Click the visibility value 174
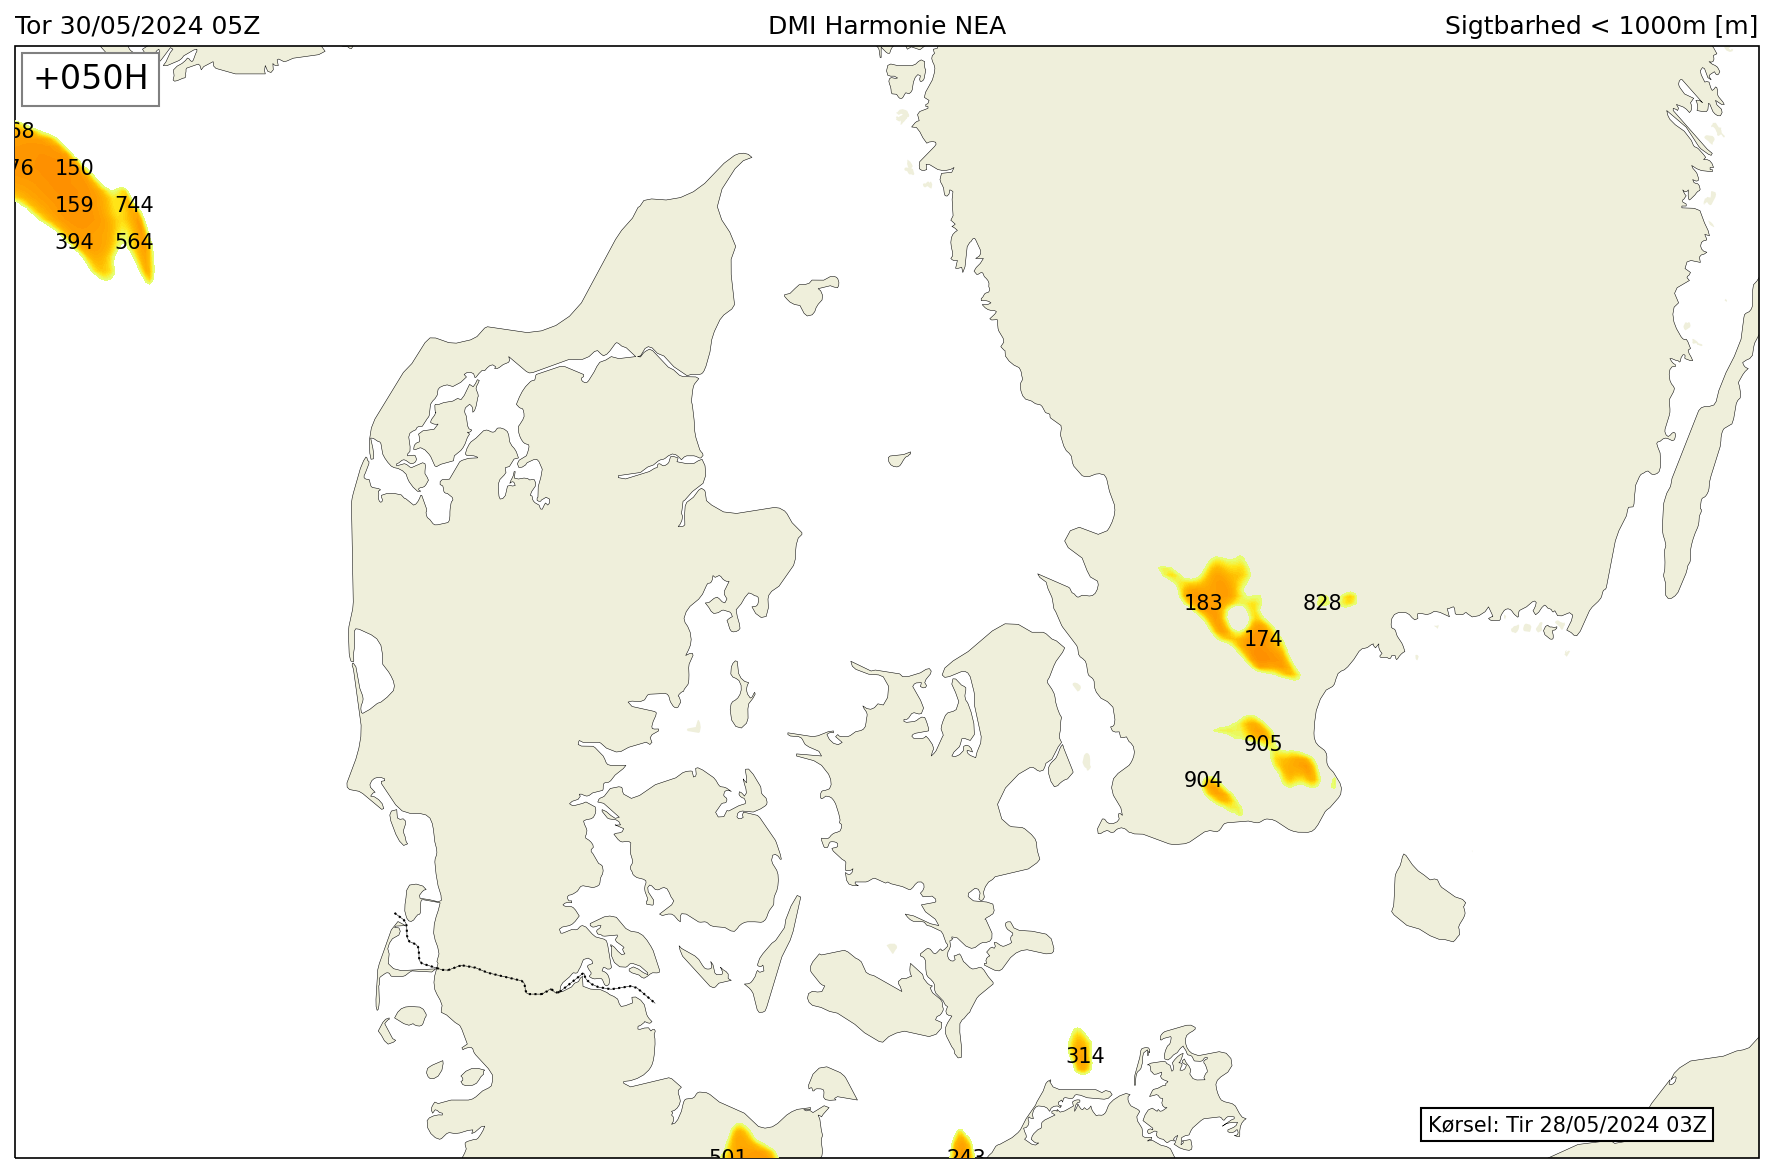Viewport: 1773px width, 1173px height. (1263, 639)
